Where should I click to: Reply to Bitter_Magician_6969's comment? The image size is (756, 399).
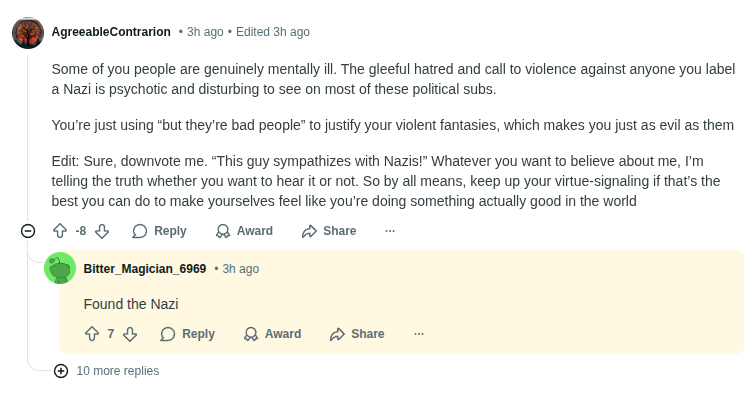click(188, 334)
